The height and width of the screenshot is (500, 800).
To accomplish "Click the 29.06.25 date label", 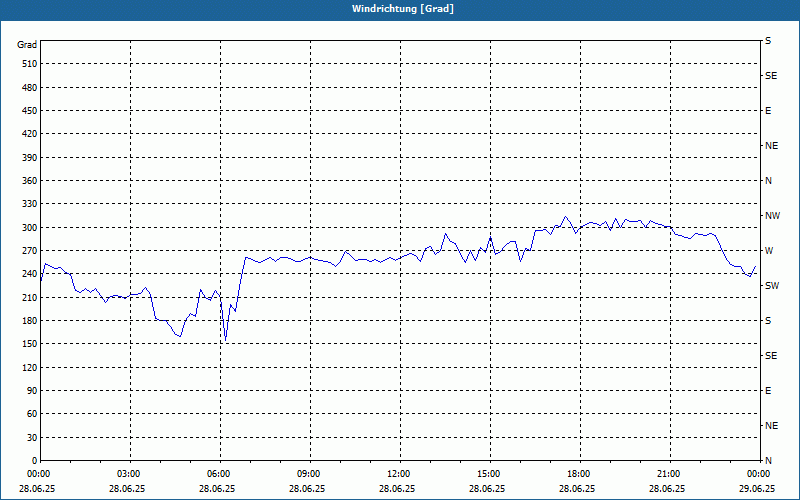I will click(757, 488).
